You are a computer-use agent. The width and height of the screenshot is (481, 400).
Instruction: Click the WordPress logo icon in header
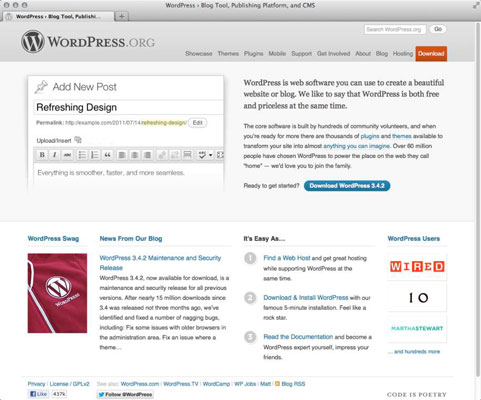click(33, 41)
